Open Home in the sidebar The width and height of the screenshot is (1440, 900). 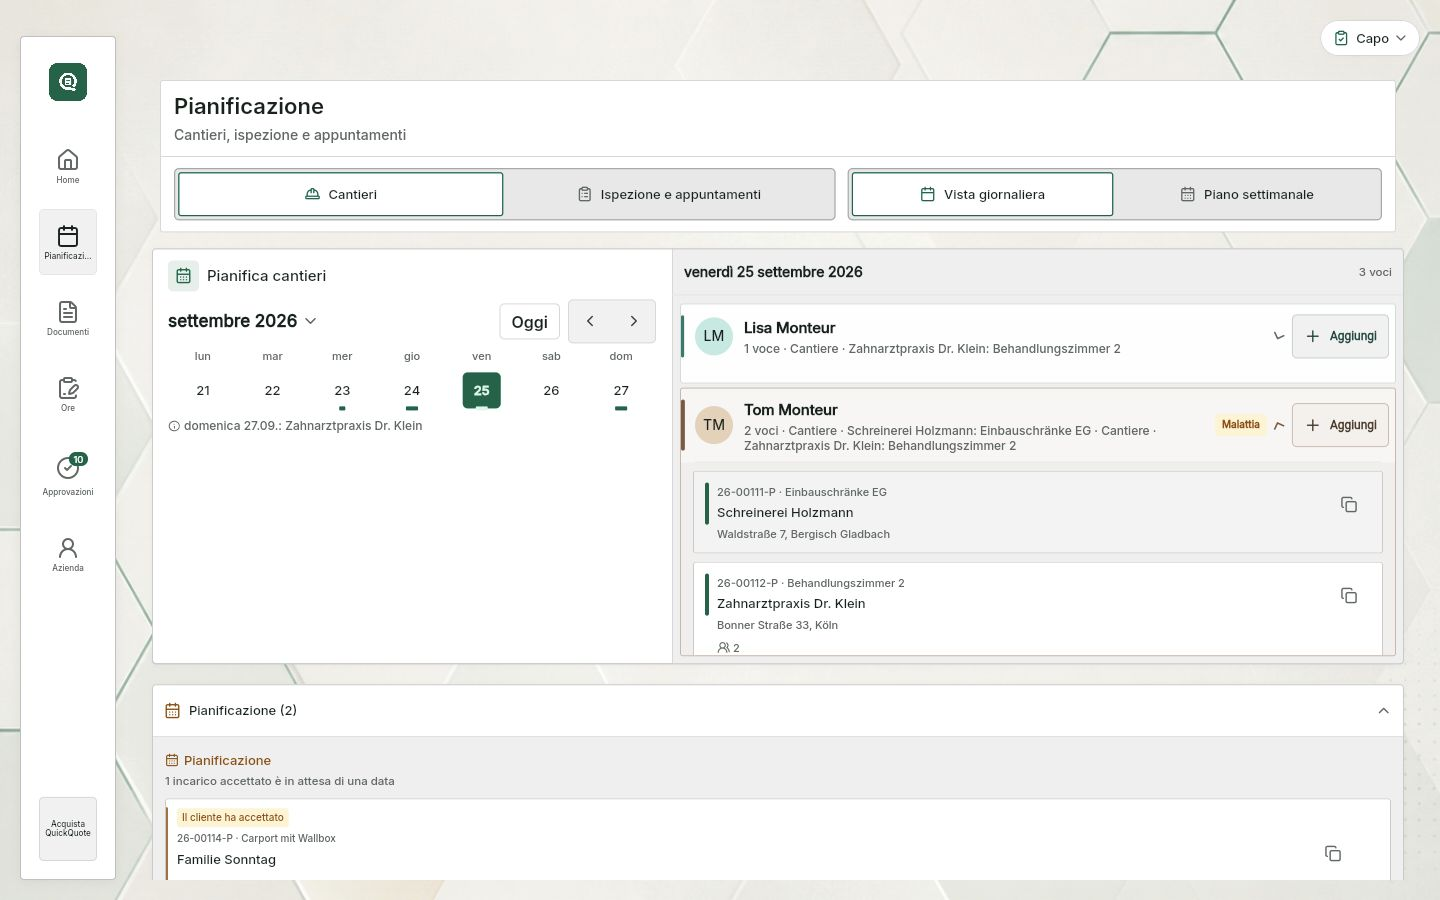68,166
